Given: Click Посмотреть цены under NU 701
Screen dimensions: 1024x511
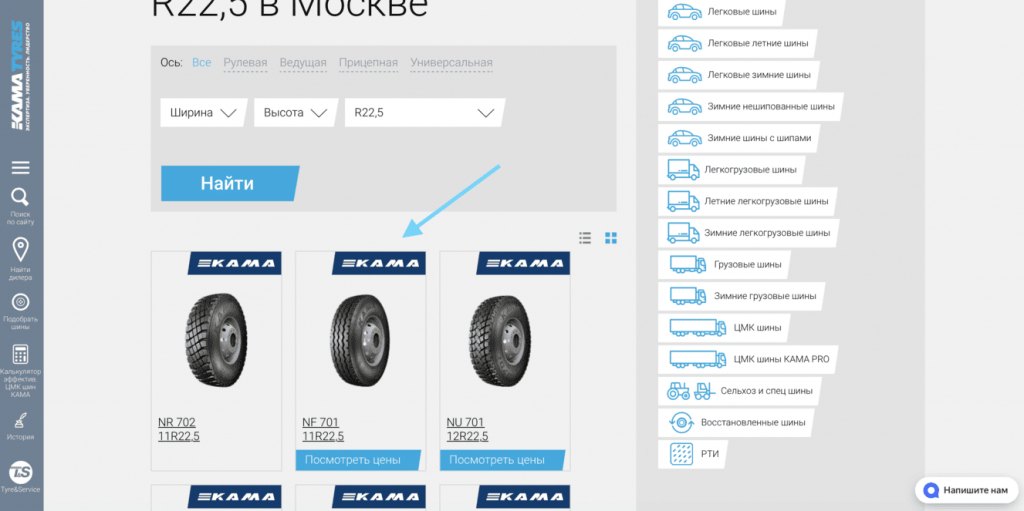Looking at the screenshot, I should [502, 460].
